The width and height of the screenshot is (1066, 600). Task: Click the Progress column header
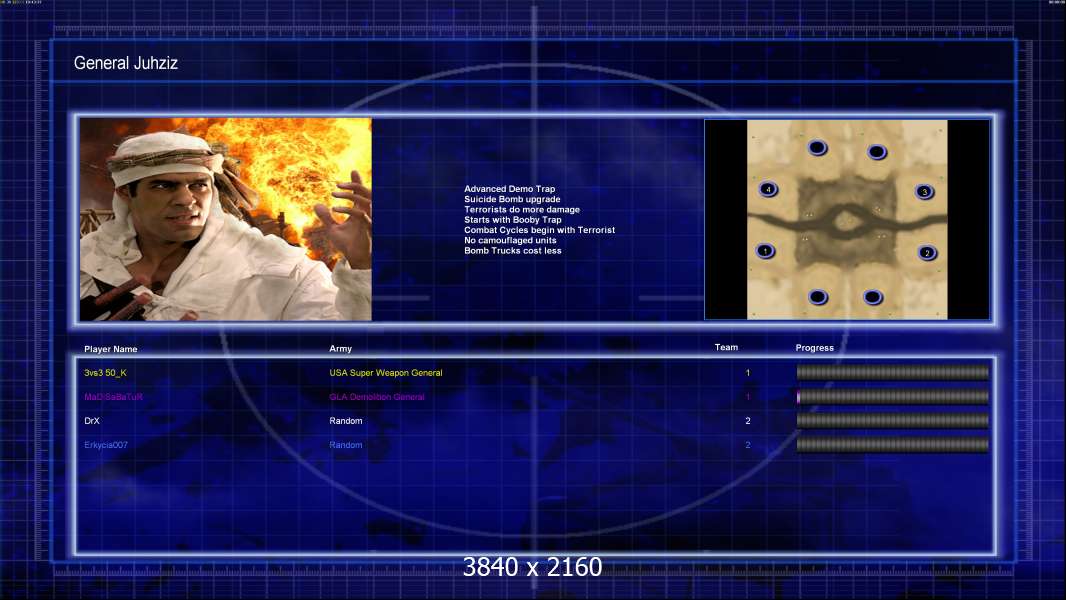point(814,347)
